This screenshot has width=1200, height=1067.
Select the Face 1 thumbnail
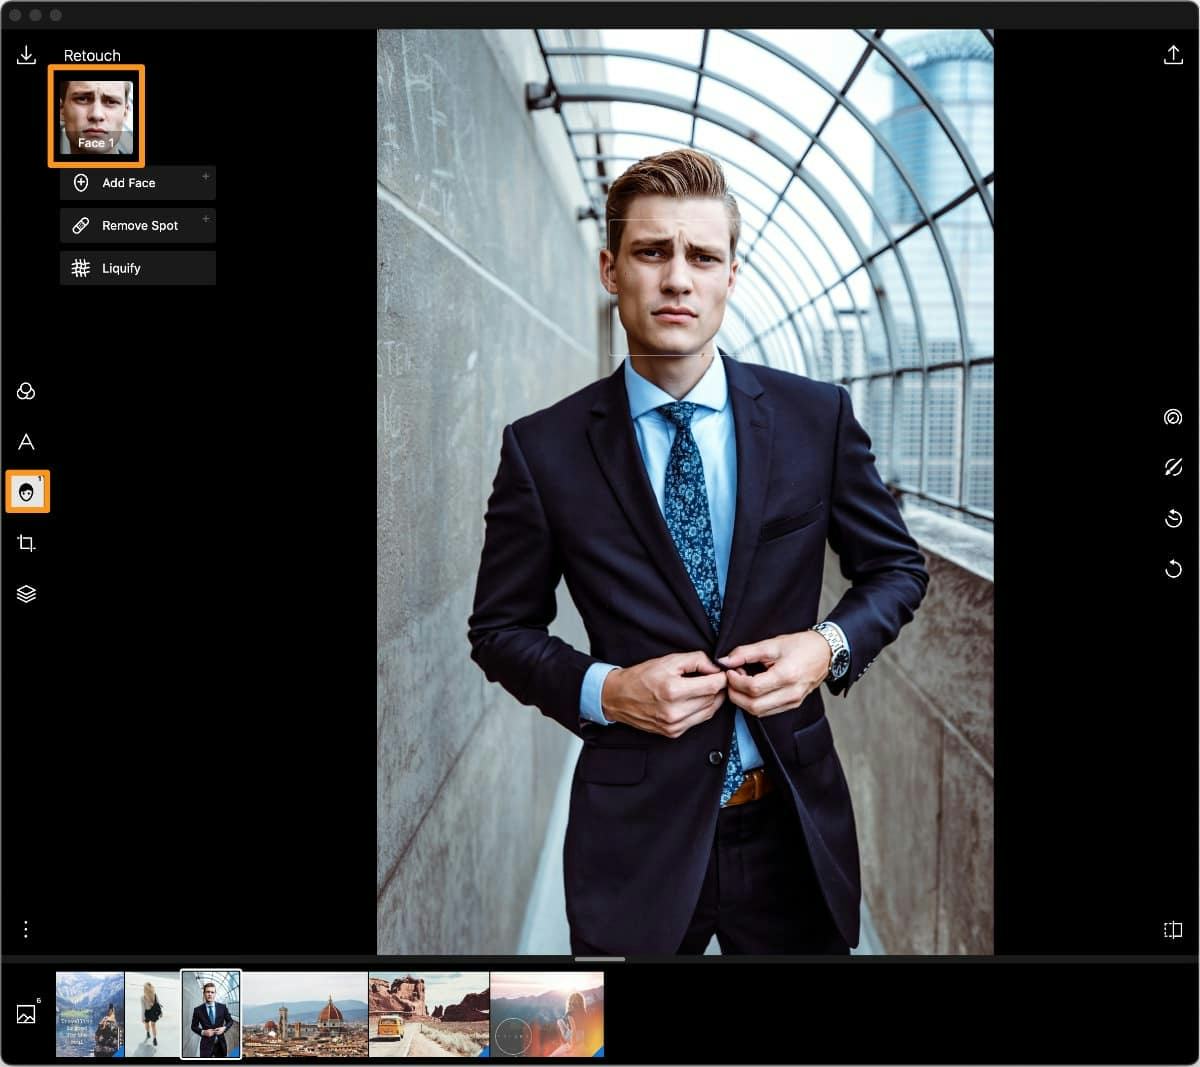pos(96,116)
